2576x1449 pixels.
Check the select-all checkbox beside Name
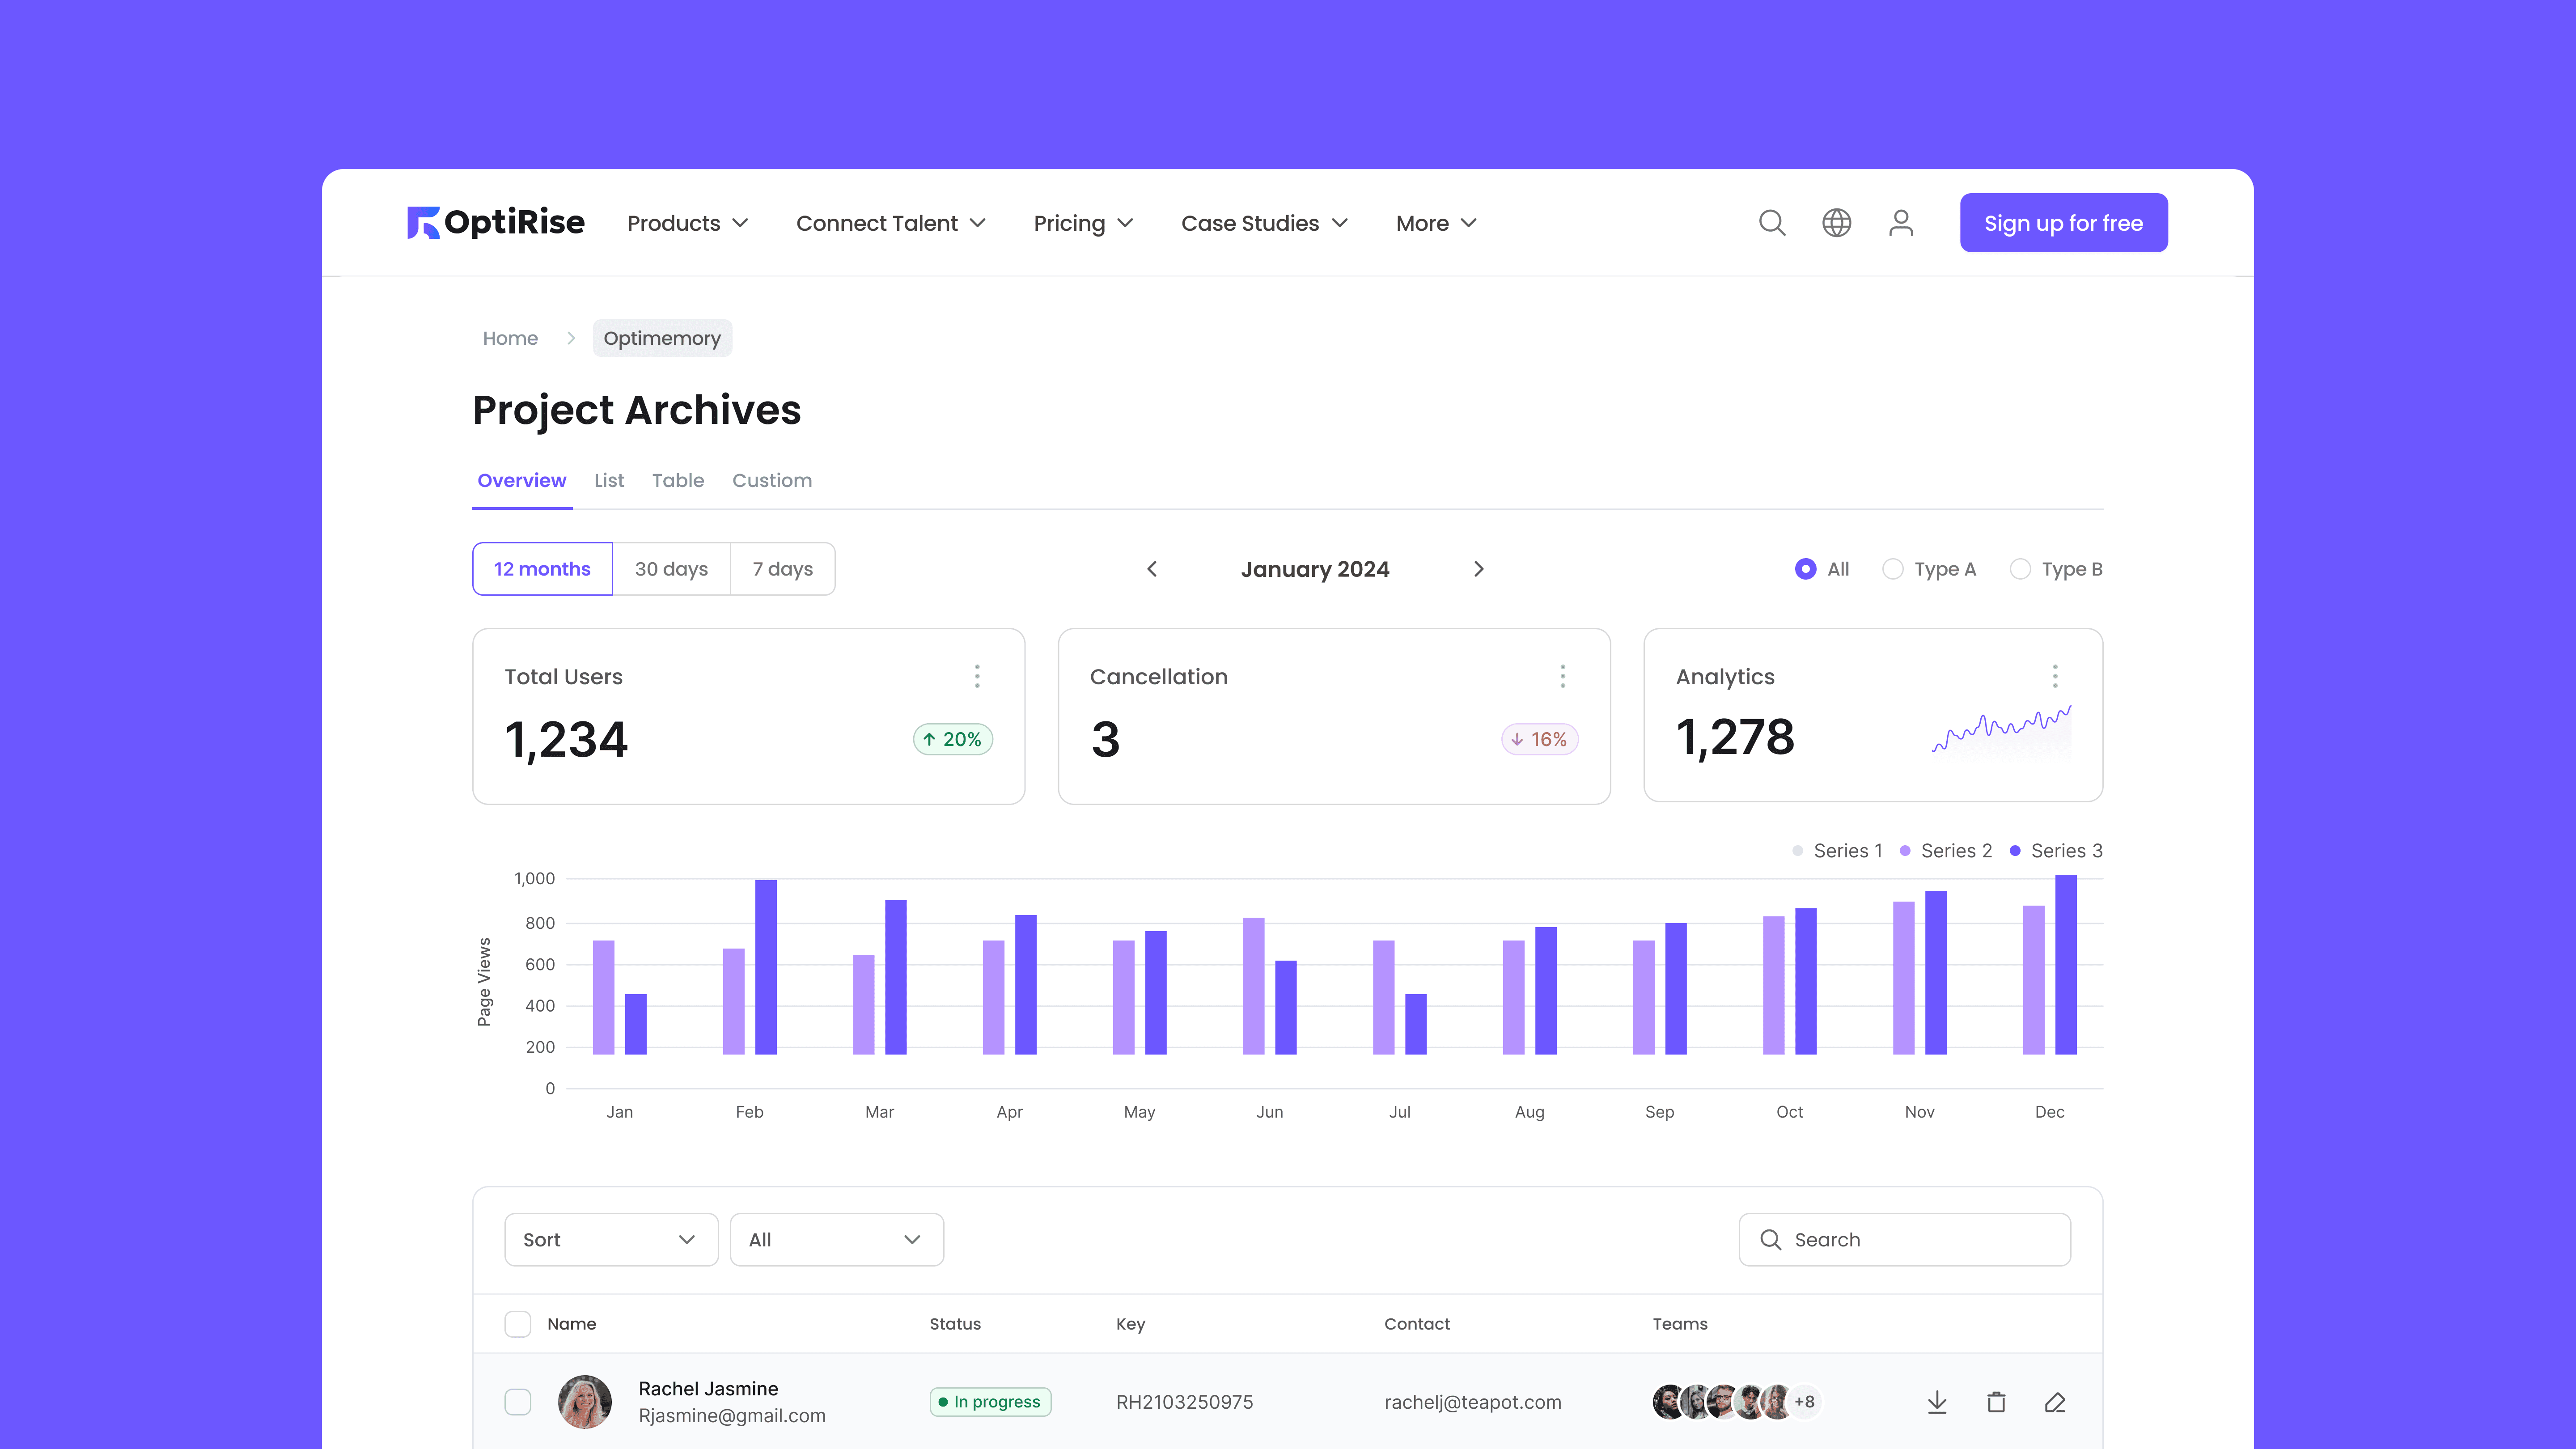(518, 1324)
